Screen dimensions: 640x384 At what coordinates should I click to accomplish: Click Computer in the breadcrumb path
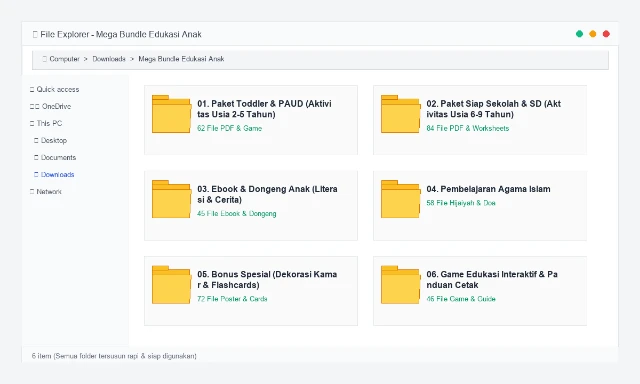64,59
